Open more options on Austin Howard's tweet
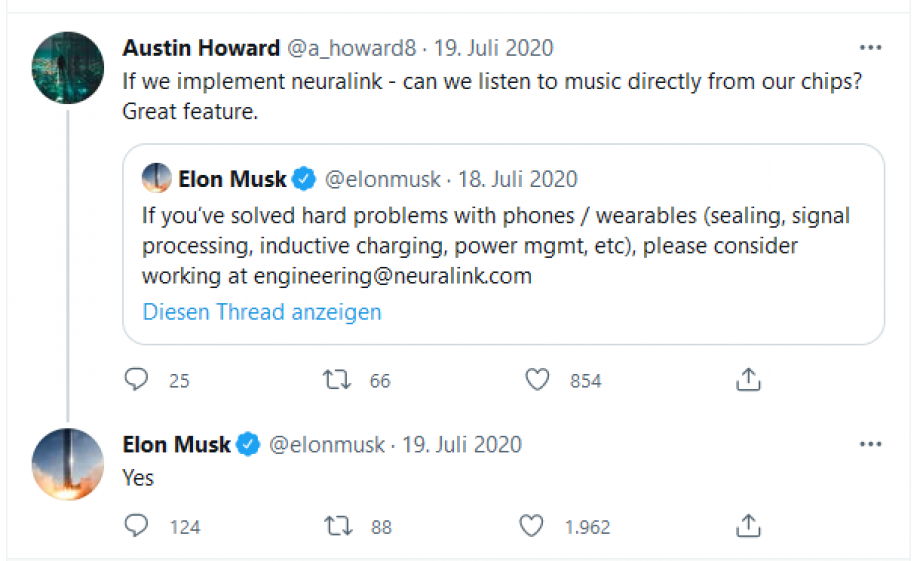This screenshot has width=920, height=561. [870, 48]
